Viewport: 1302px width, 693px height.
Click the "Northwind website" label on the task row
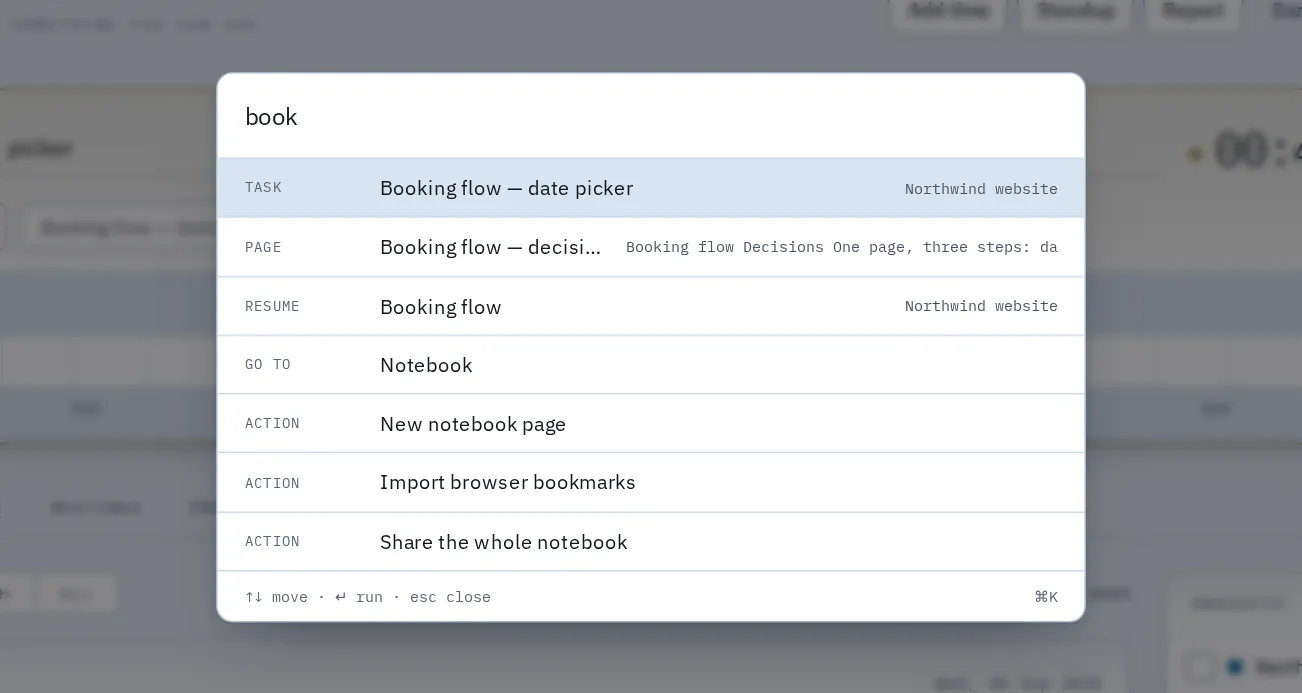pos(981,189)
